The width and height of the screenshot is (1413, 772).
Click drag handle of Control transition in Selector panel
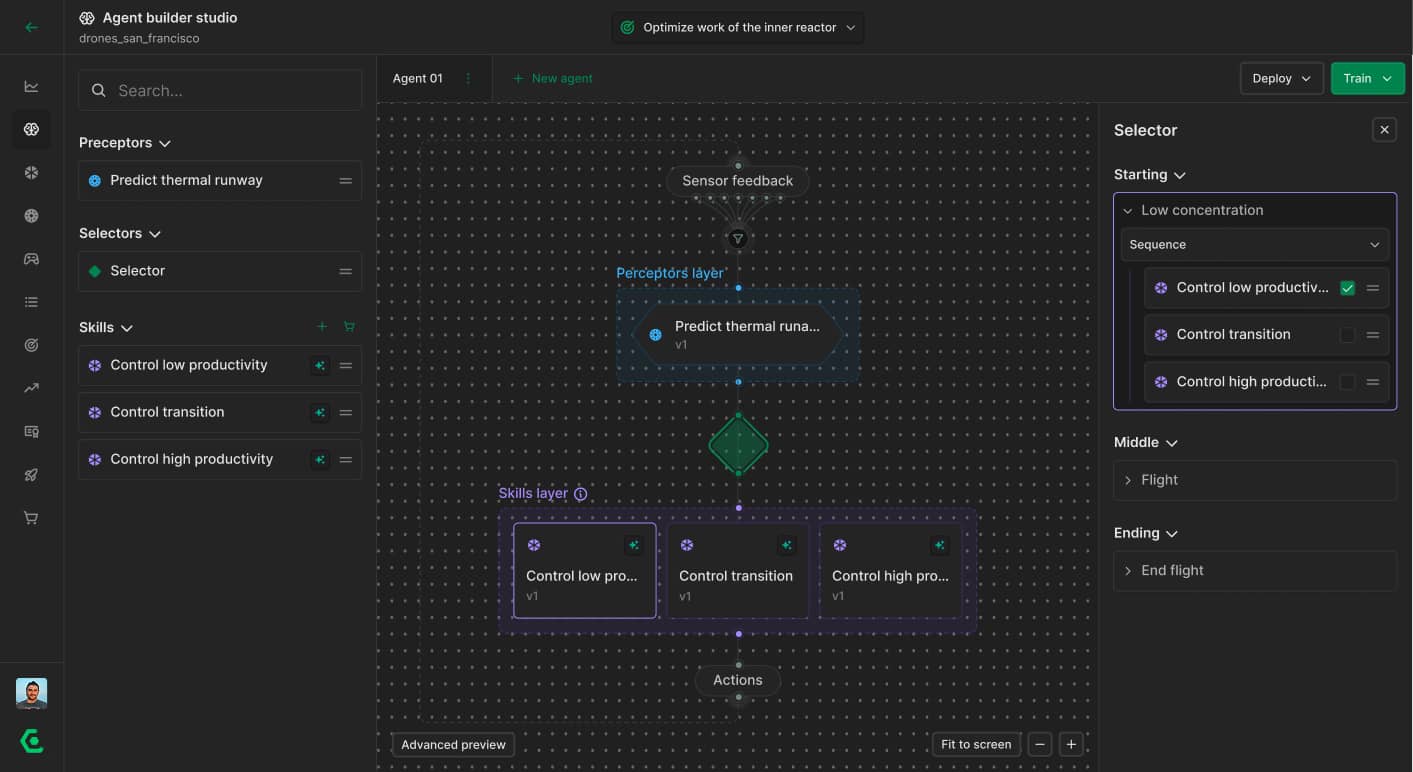tap(1373, 335)
